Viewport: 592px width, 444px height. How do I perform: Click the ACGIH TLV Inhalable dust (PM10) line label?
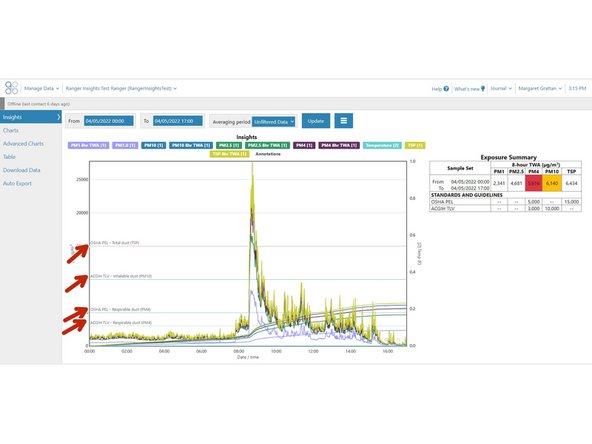[x=121, y=276]
